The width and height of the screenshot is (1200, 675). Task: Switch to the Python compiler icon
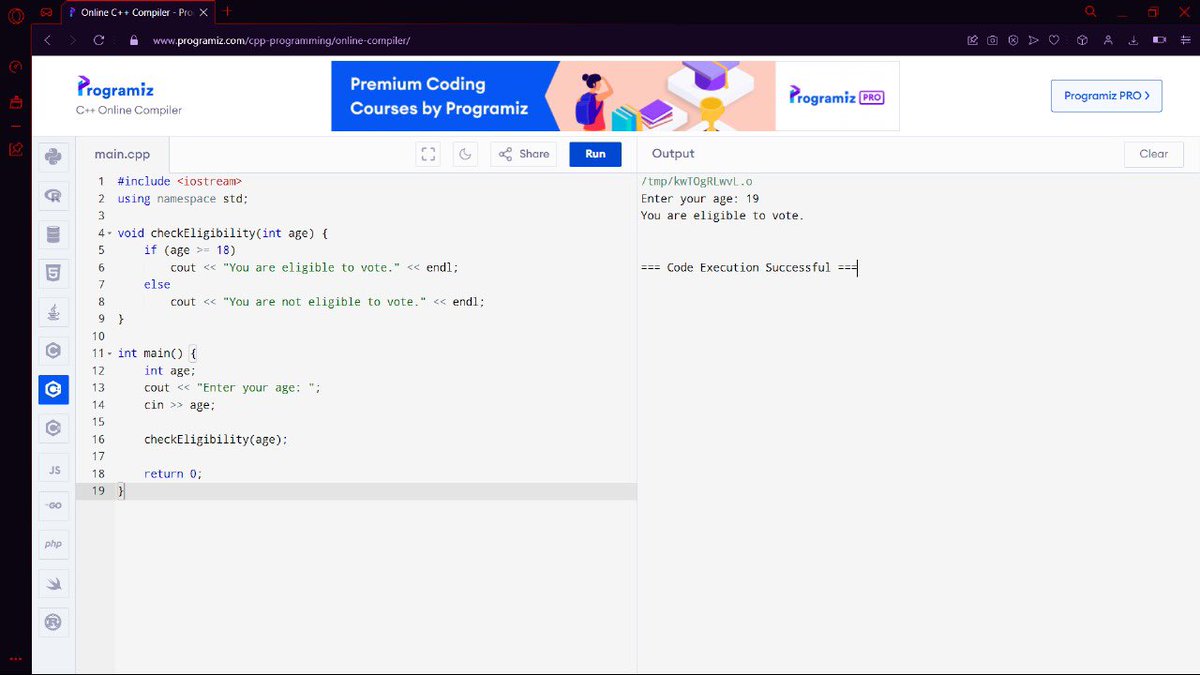pyautogui.click(x=53, y=156)
